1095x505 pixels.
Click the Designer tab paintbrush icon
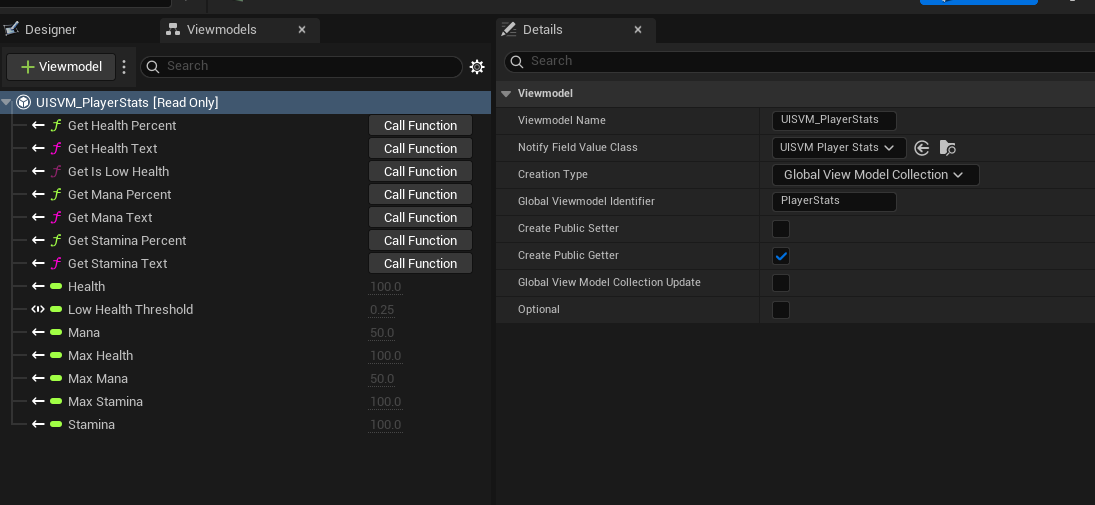[x=11, y=29]
